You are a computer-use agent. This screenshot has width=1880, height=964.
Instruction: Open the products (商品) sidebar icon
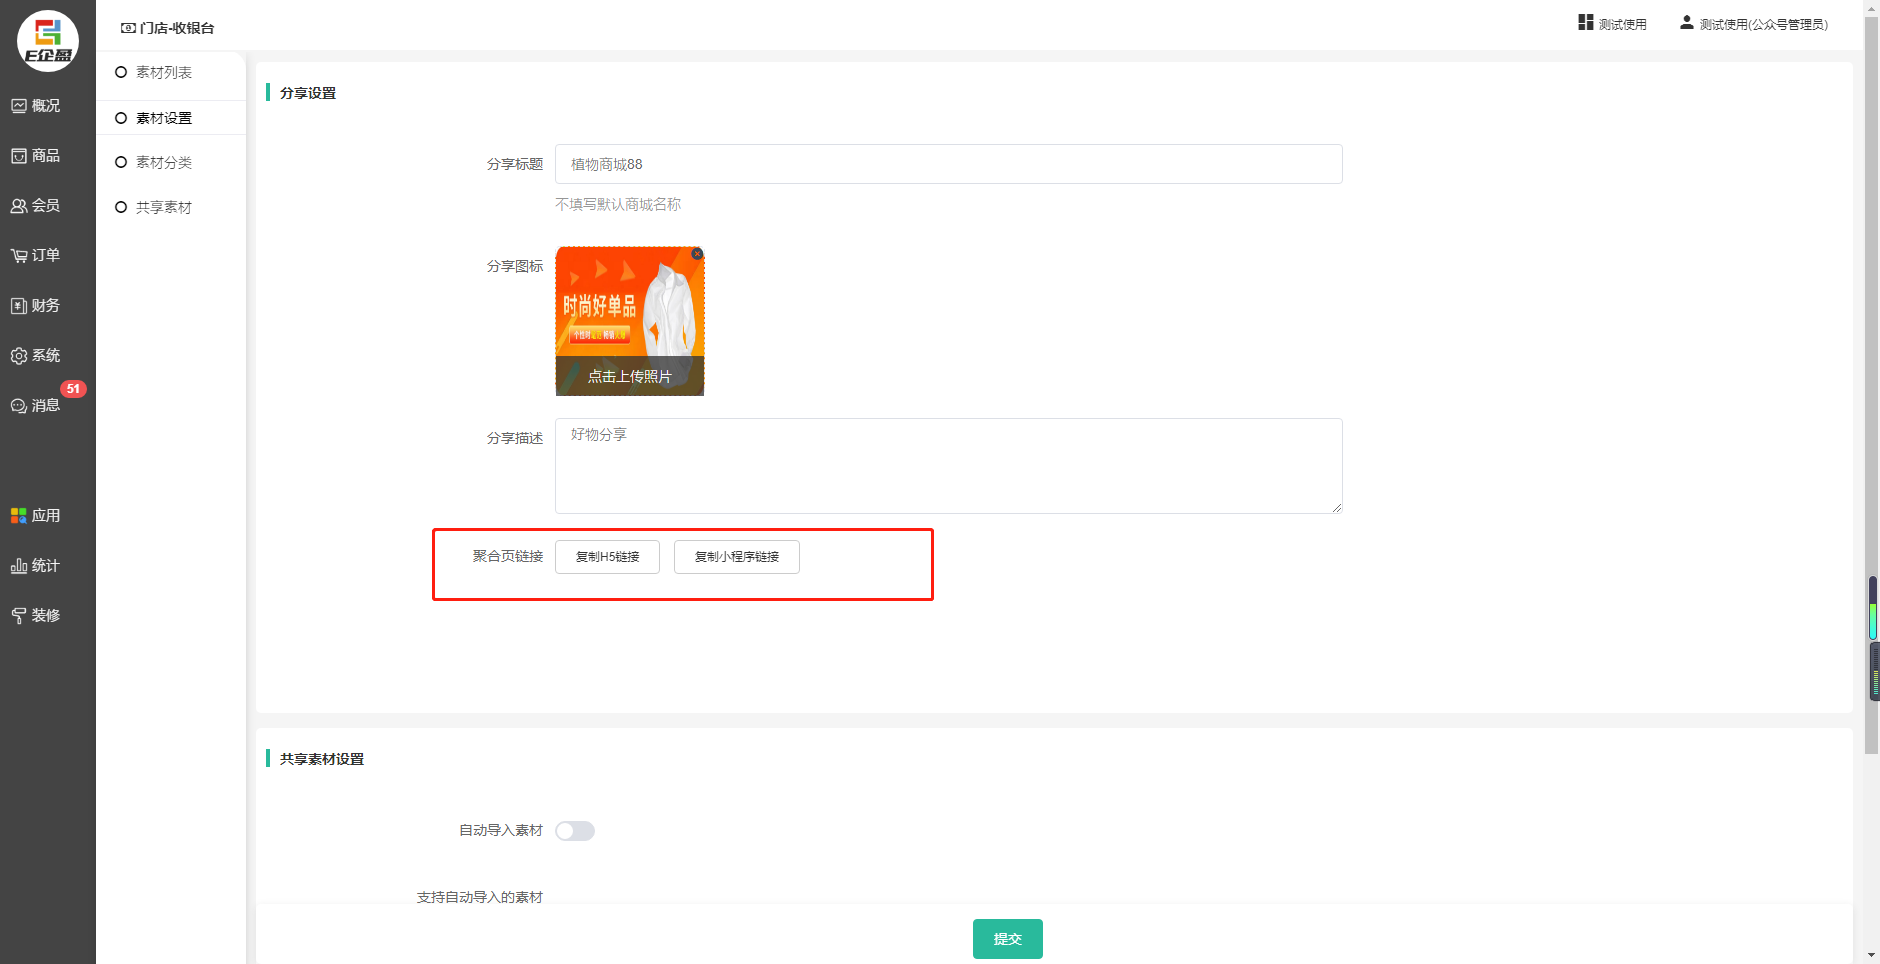[19, 156]
